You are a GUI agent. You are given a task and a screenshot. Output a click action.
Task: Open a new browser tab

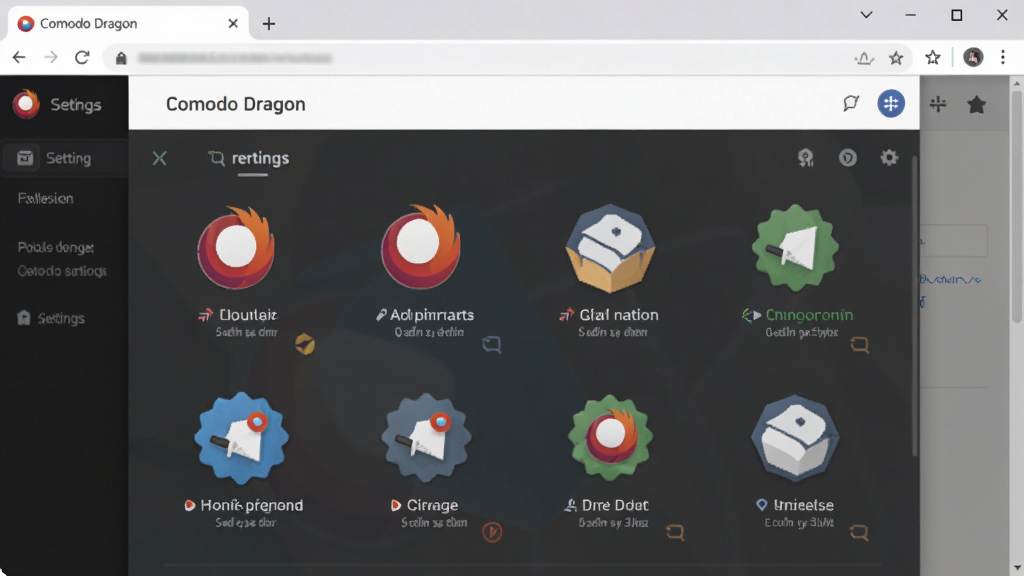click(x=268, y=24)
